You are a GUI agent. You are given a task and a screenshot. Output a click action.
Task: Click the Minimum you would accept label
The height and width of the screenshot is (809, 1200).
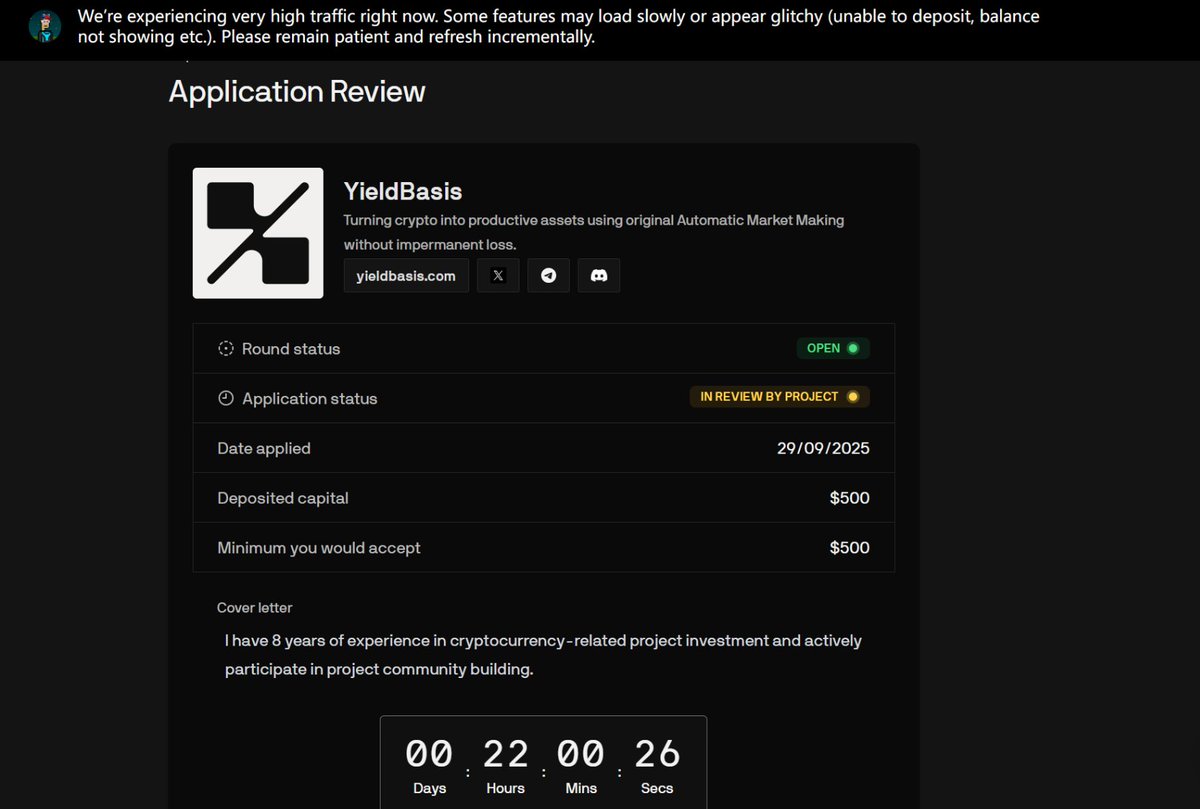tap(319, 548)
